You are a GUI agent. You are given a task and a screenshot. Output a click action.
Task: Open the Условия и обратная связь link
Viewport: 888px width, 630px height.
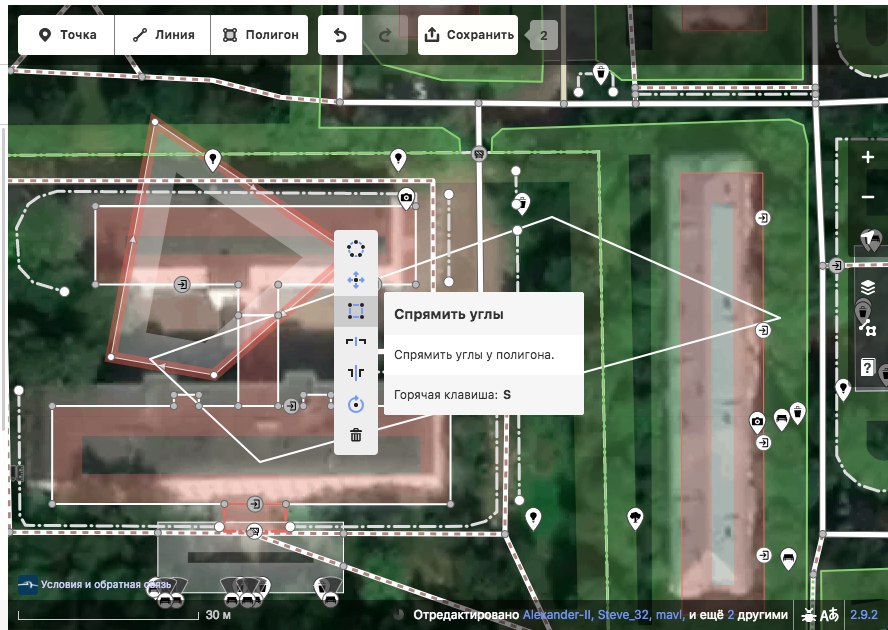click(105, 584)
